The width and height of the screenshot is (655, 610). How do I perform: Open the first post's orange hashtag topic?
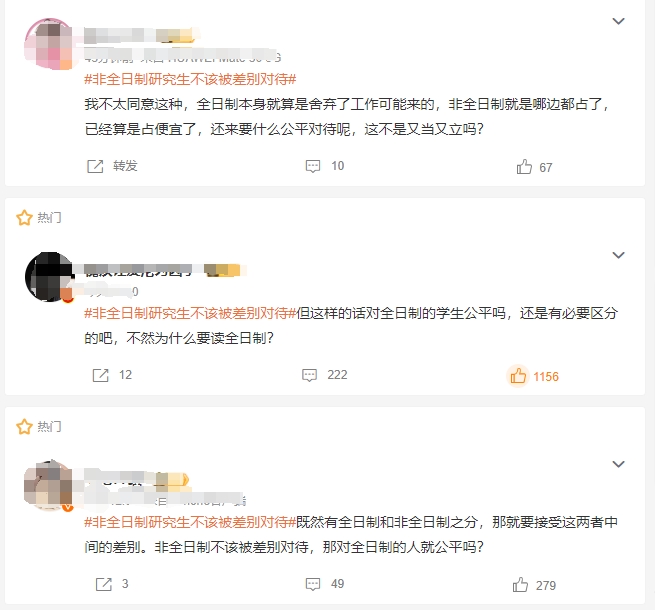pos(190,79)
